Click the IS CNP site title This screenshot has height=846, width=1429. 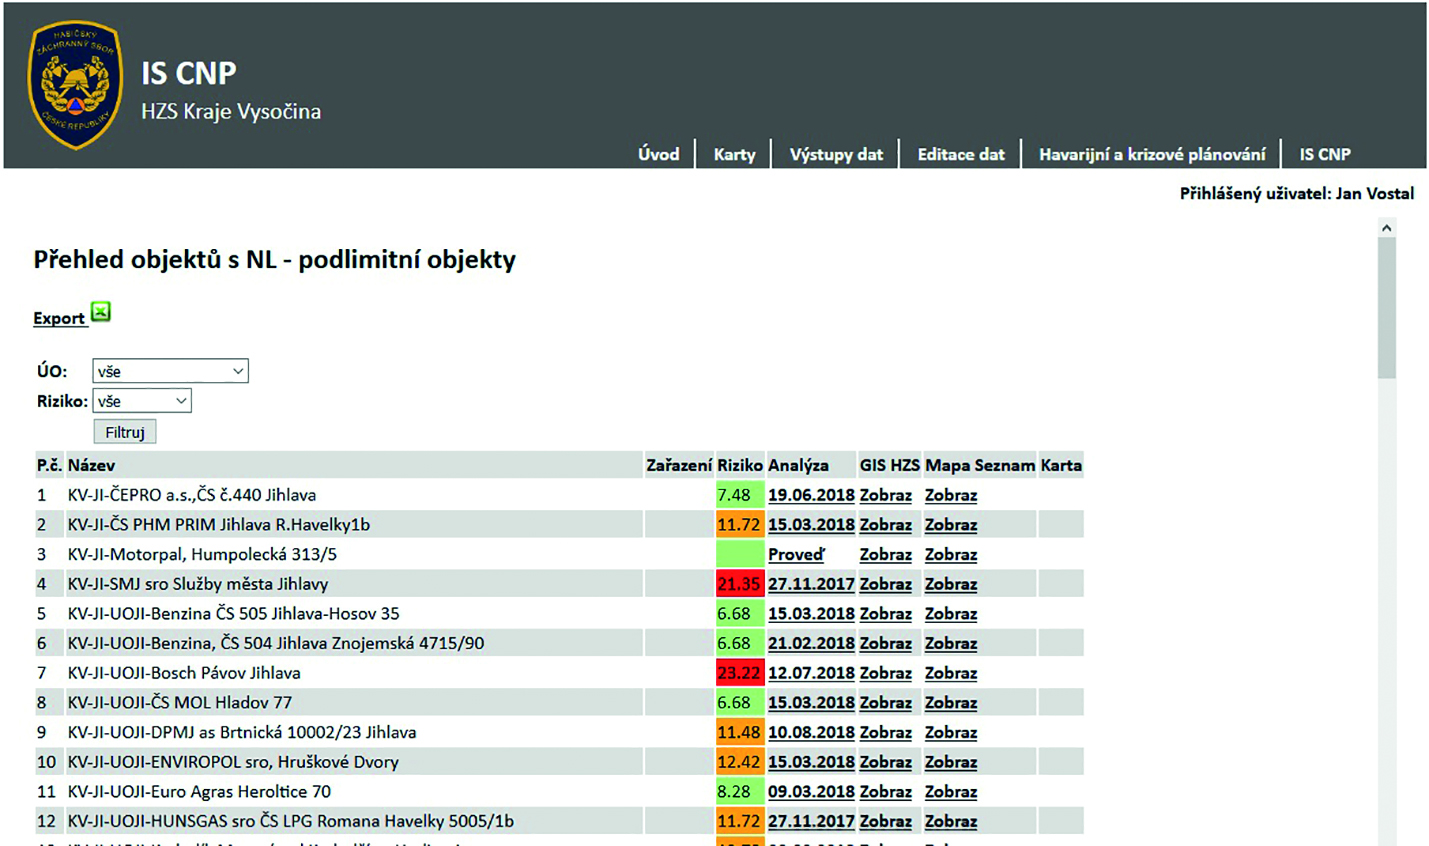(189, 73)
